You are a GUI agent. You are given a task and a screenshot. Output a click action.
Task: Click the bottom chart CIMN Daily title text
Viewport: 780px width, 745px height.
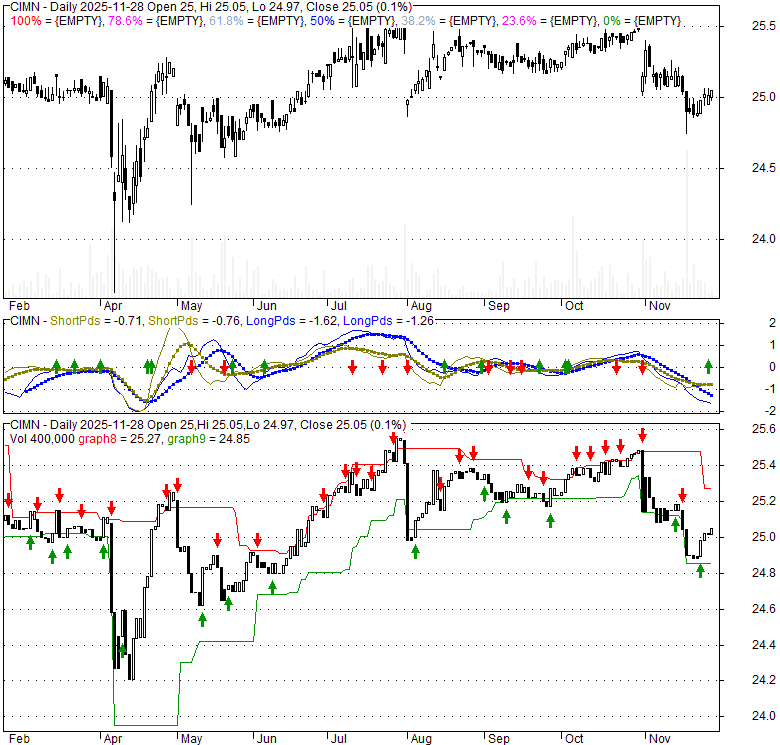208,425
